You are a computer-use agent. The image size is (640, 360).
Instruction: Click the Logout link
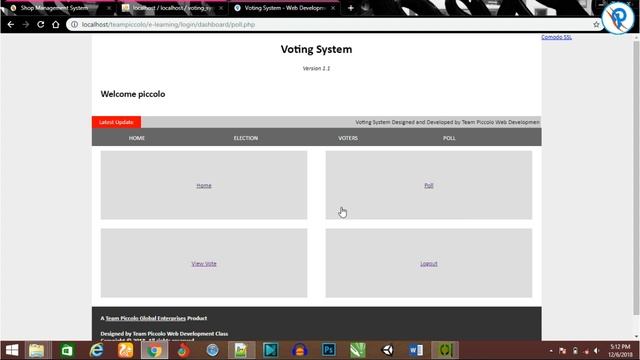coord(429,264)
